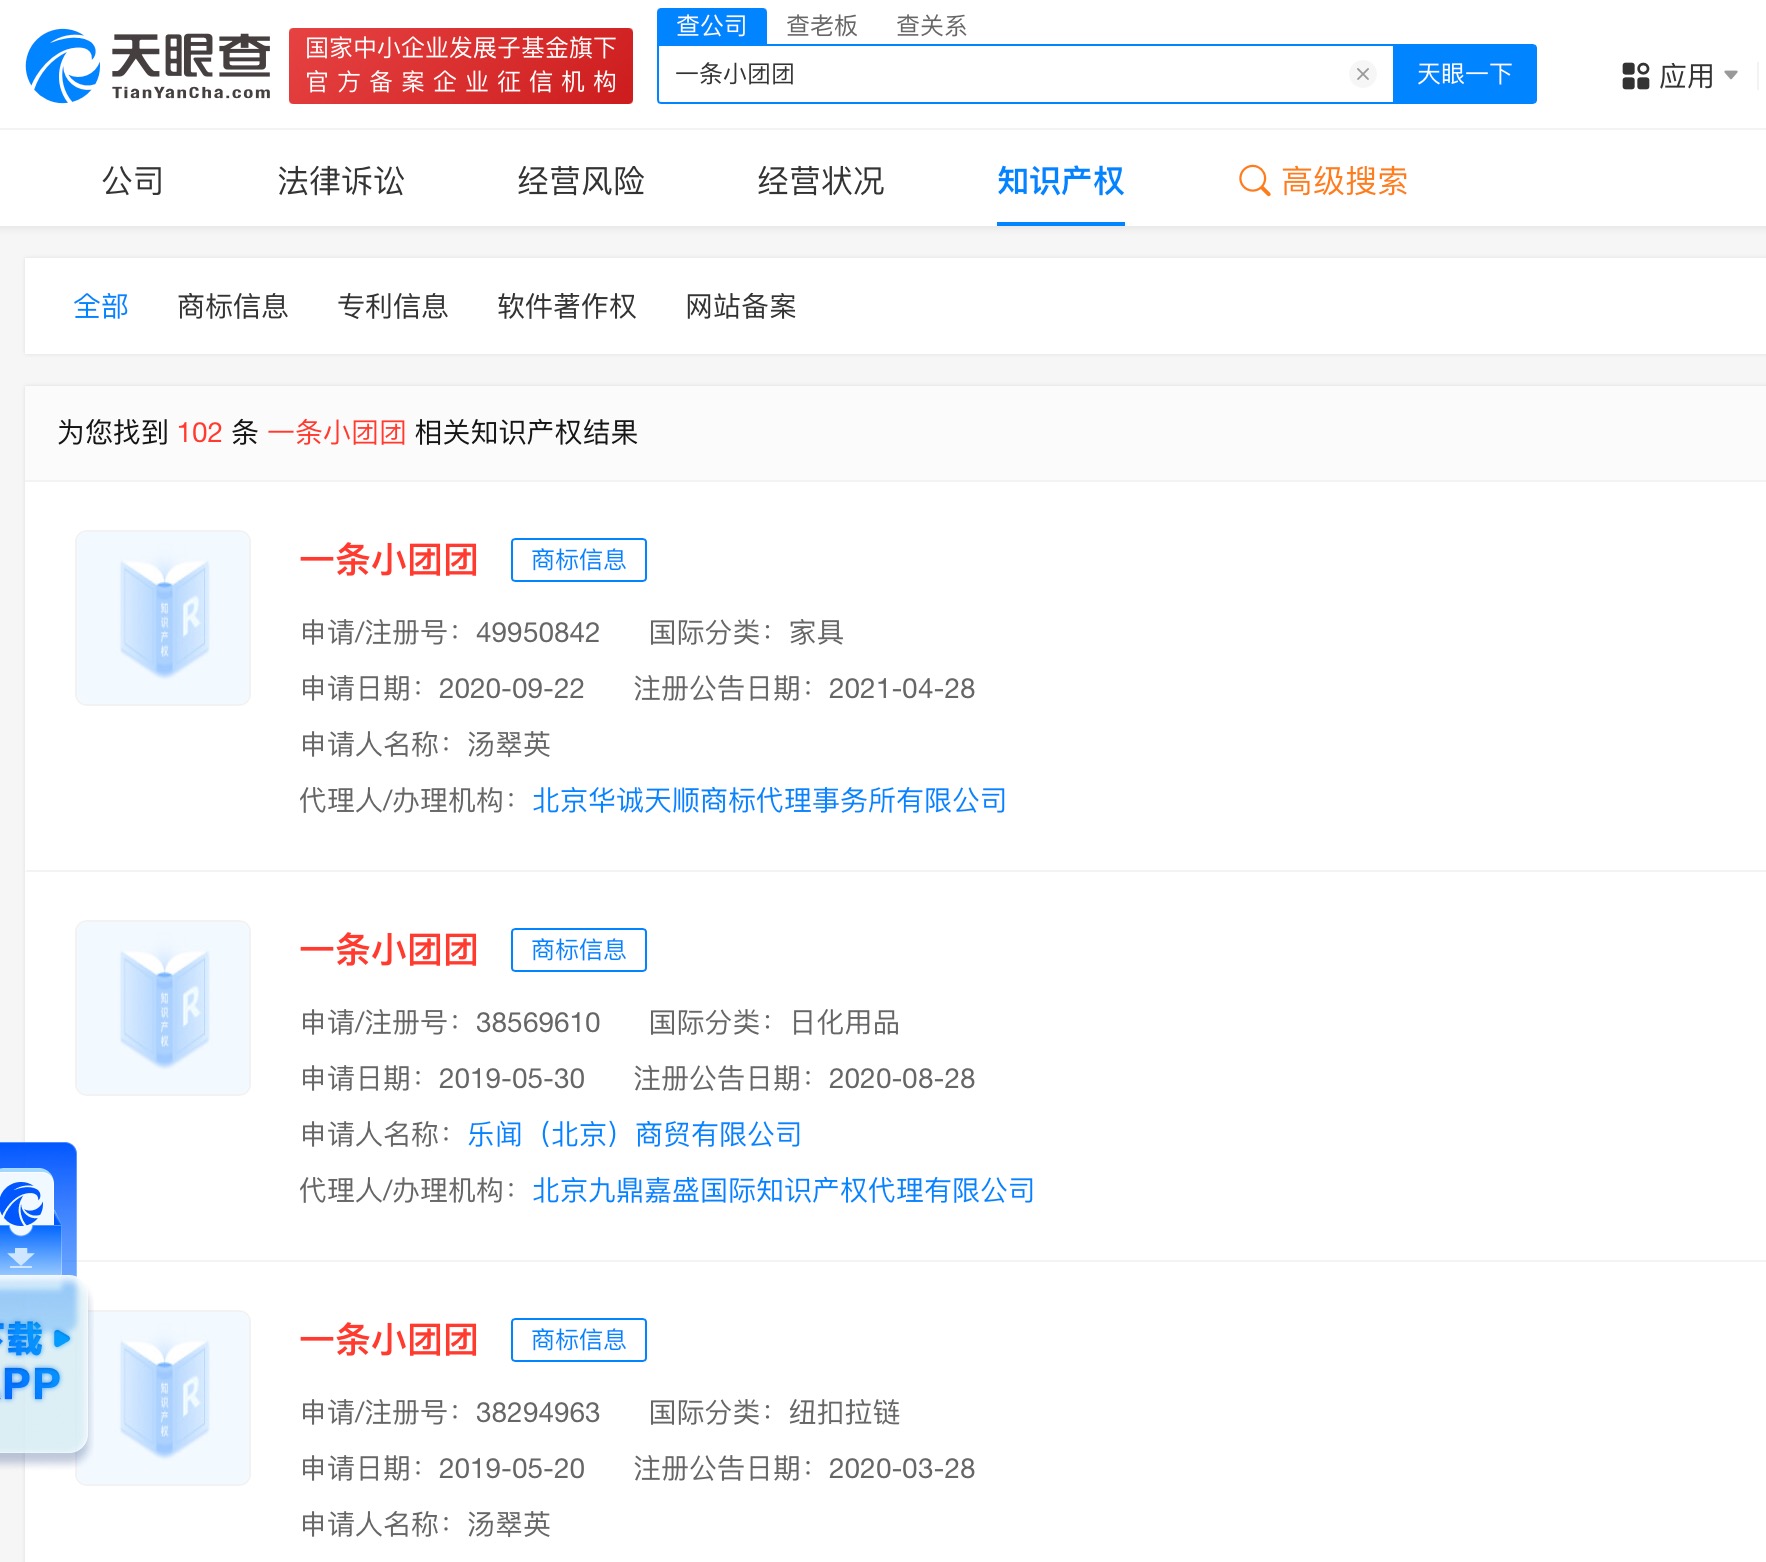This screenshot has width=1766, height=1562.
Task: Open the red official credit agency banner
Action: [x=461, y=66]
